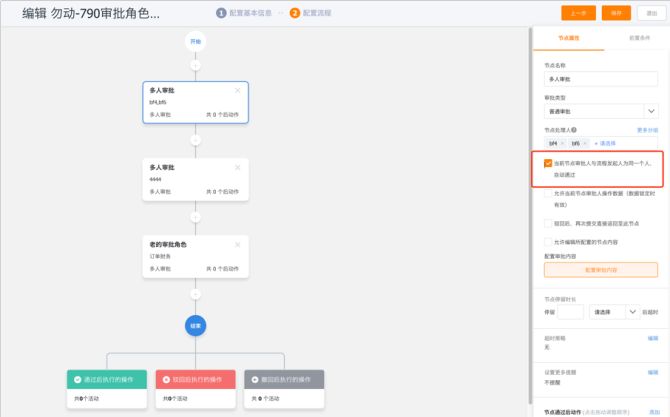The height and width of the screenshot is (417, 670).
Task: Click the green 通过后执行的操作 check icon
Action: click(x=77, y=379)
